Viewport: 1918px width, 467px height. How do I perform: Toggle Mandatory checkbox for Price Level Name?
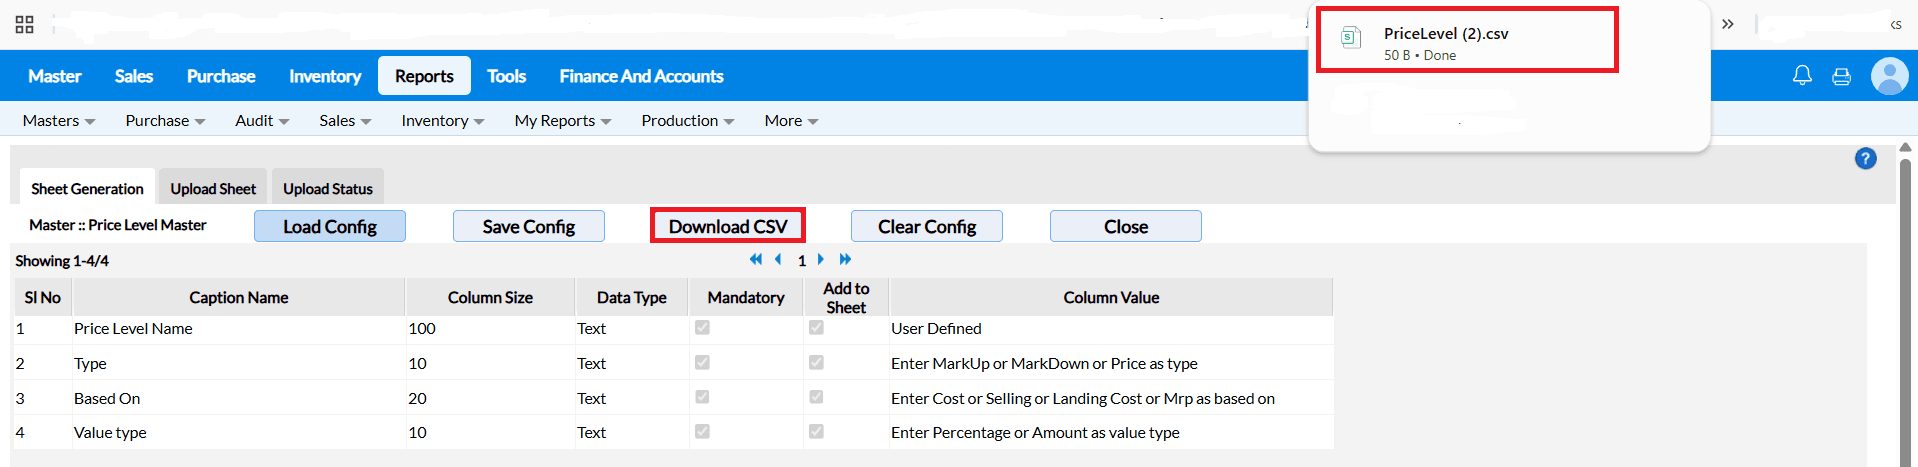point(702,328)
